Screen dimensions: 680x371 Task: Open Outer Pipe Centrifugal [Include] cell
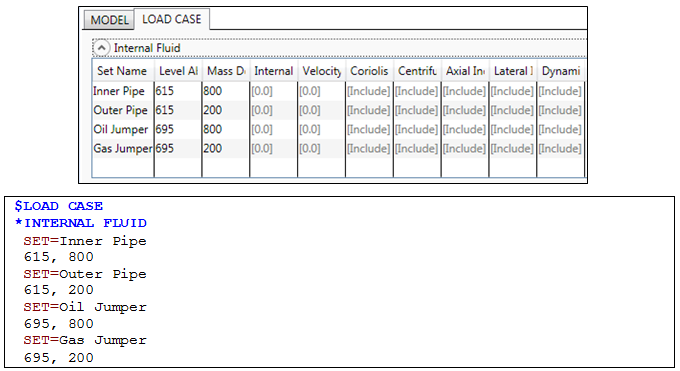coord(417,110)
